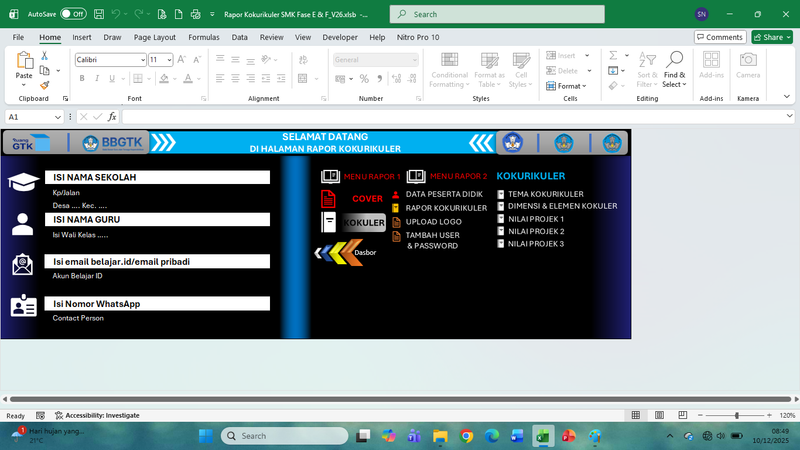Open the Formulas ribbon tab
800x450 pixels.
203,37
